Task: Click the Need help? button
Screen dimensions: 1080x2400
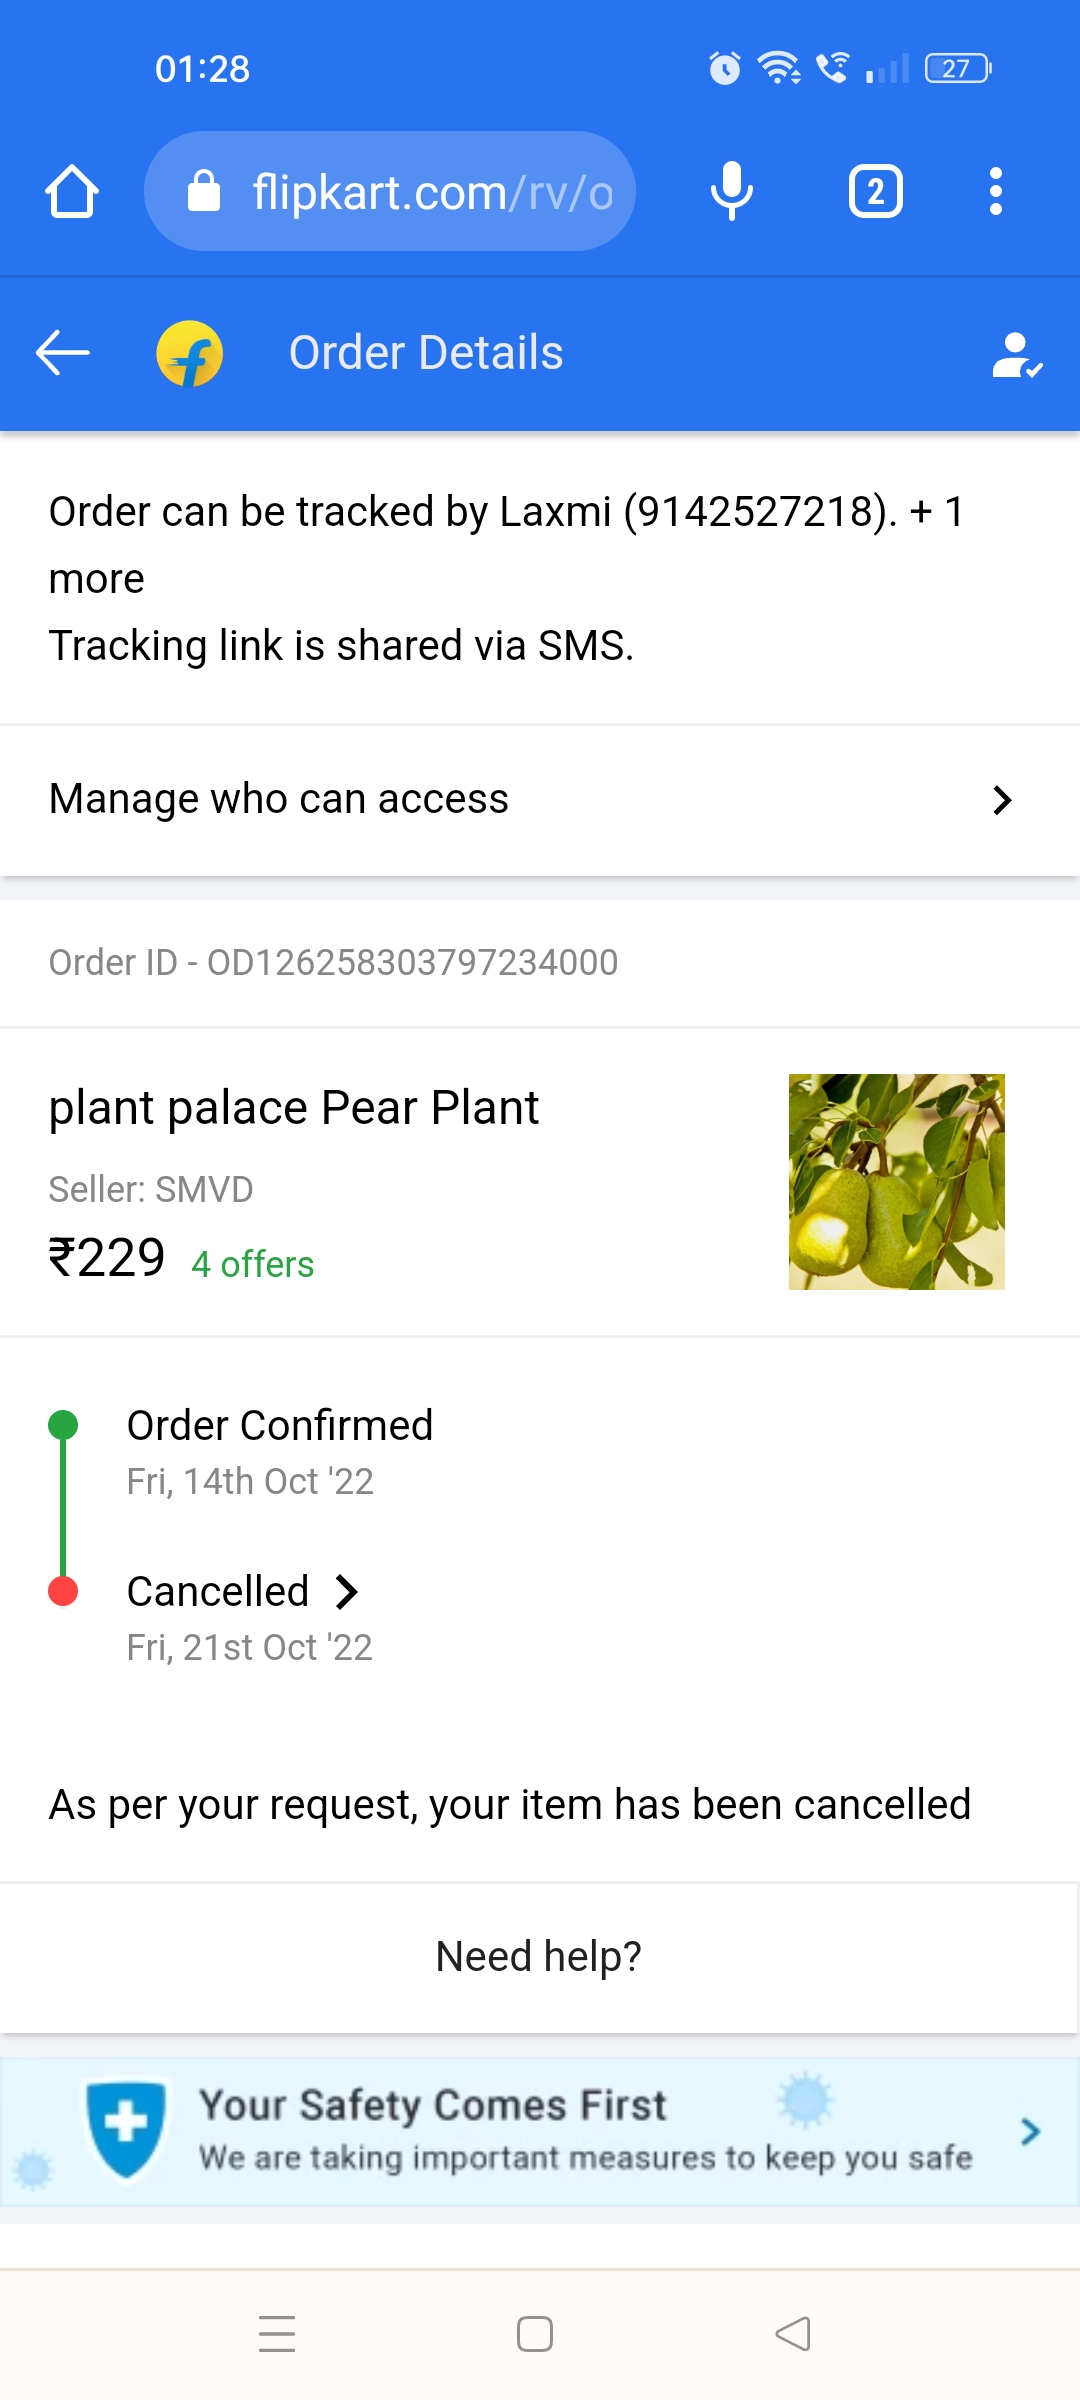Action: tap(539, 1957)
